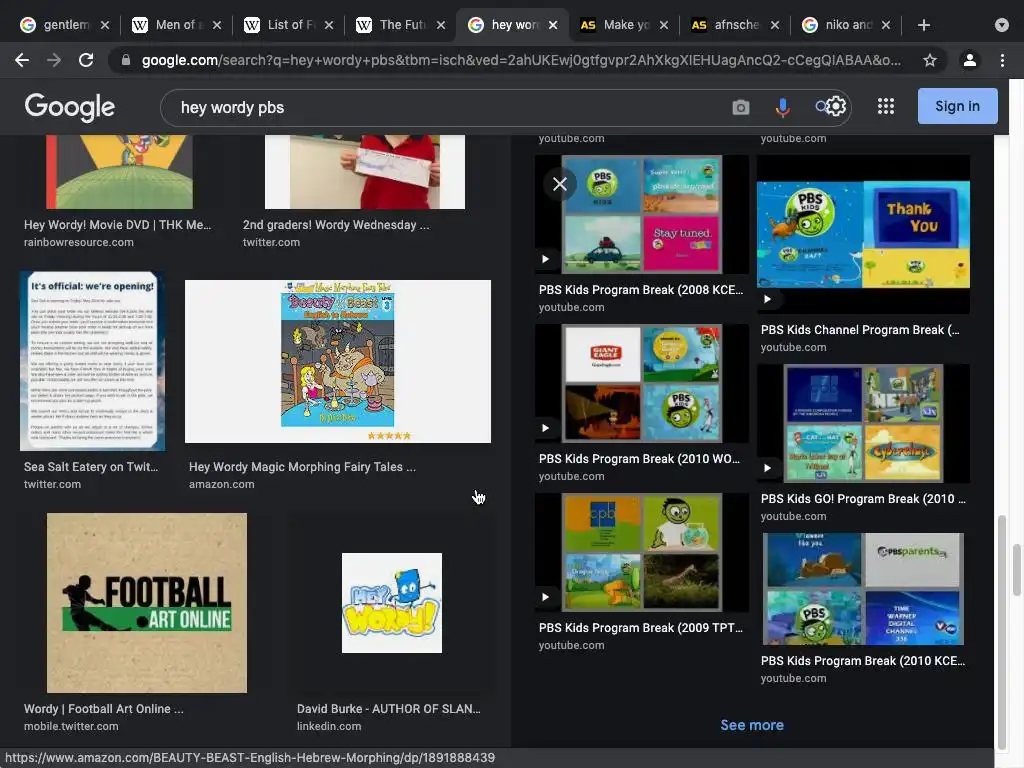Play PBS Kids GO! Program Break video
The height and width of the screenshot is (768, 1024).
(x=767, y=468)
